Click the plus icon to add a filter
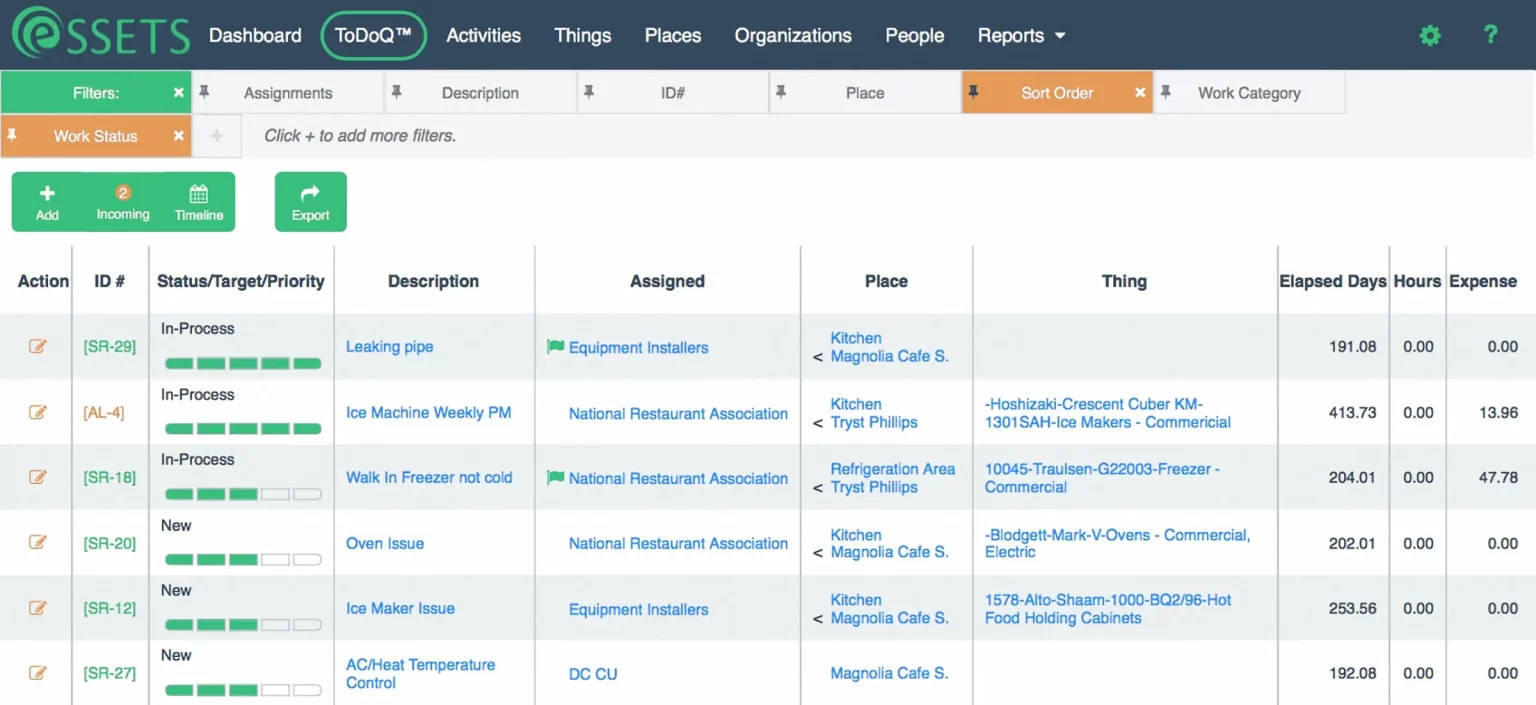This screenshot has height=705, width=1536. (217, 136)
